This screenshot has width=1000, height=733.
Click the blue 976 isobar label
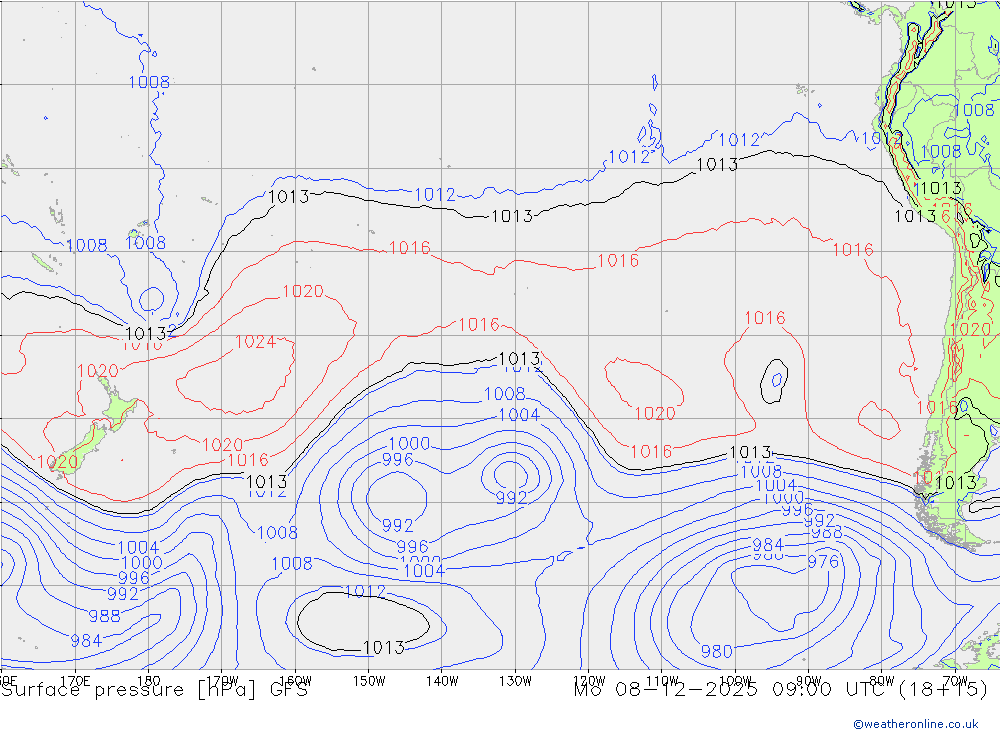(823, 561)
